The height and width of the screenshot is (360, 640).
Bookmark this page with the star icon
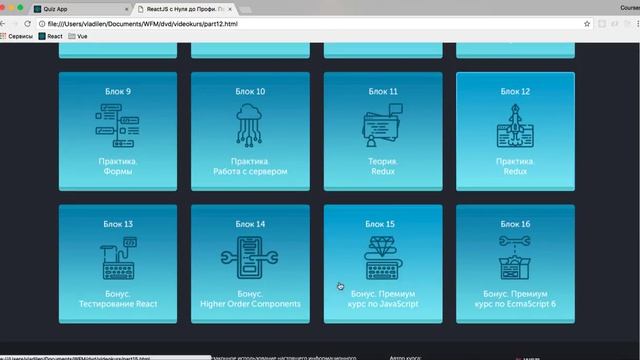[x=587, y=24]
